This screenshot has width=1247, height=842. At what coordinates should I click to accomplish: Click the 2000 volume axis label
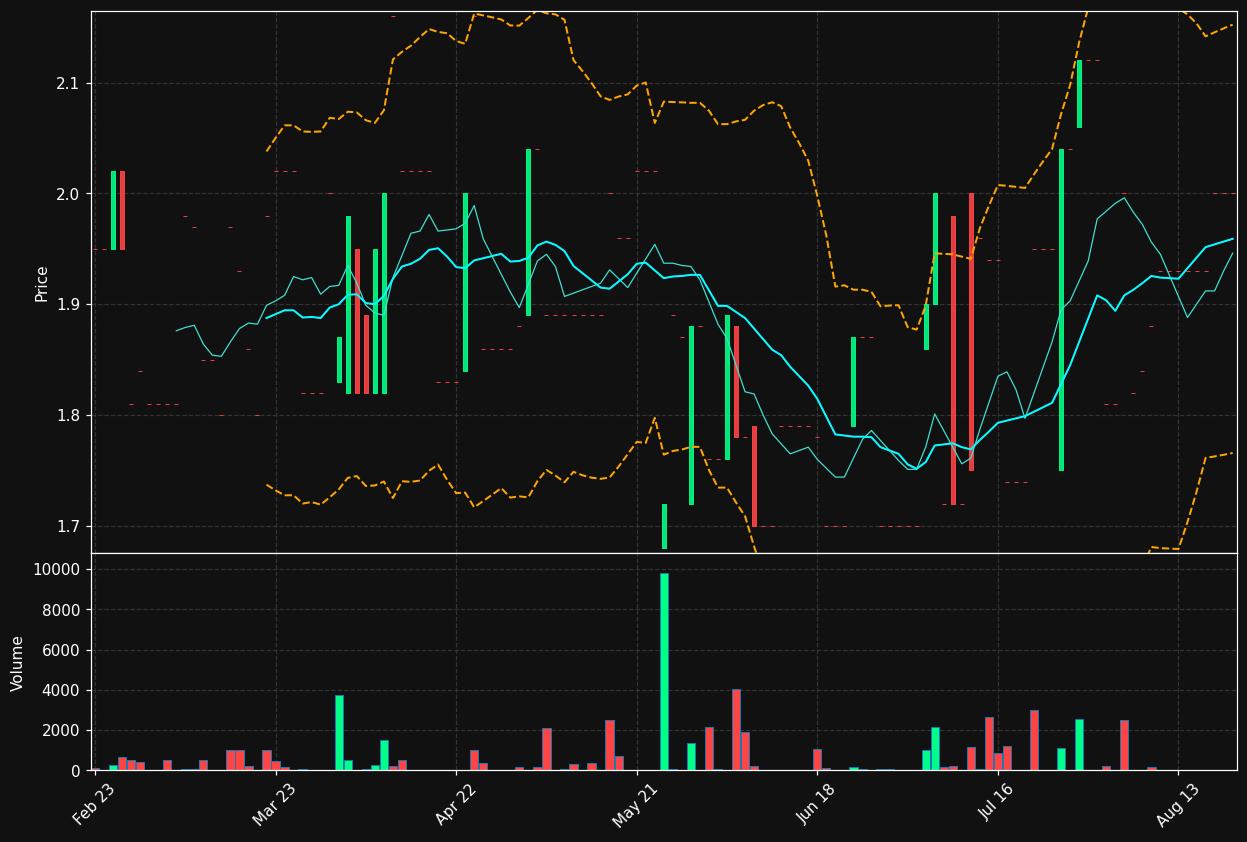coord(64,731)
